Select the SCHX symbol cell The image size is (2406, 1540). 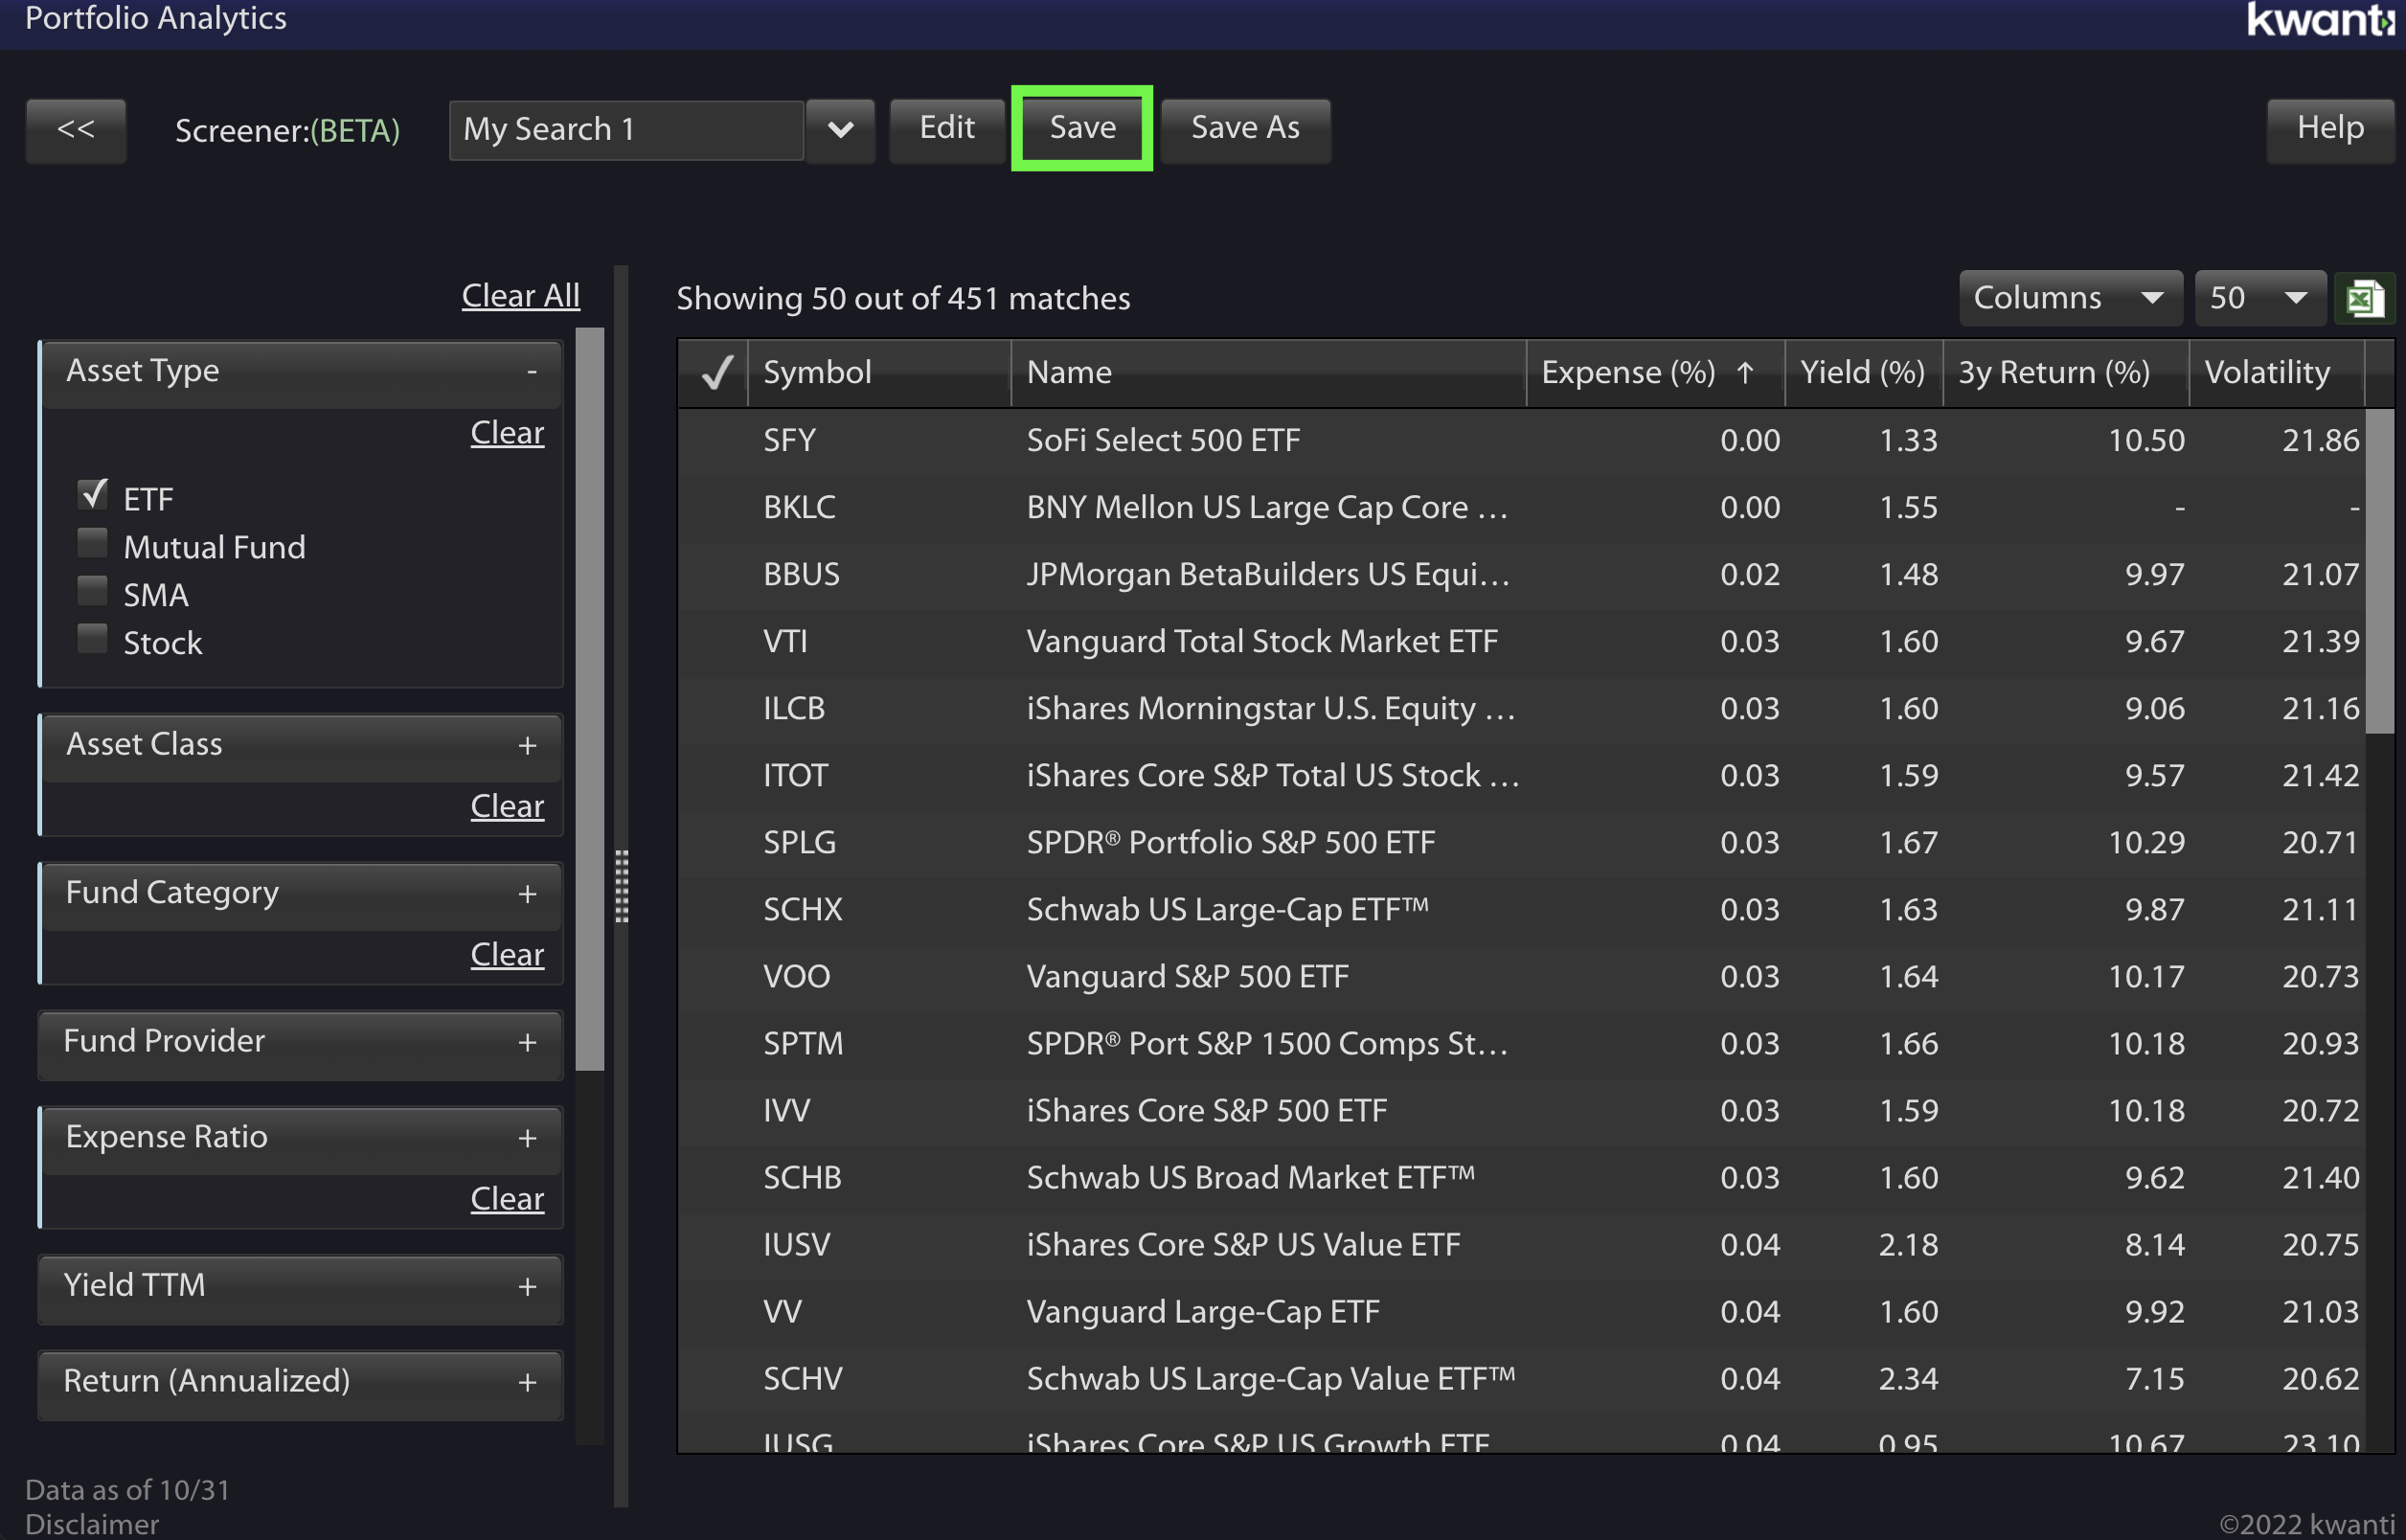click(803, 909)
